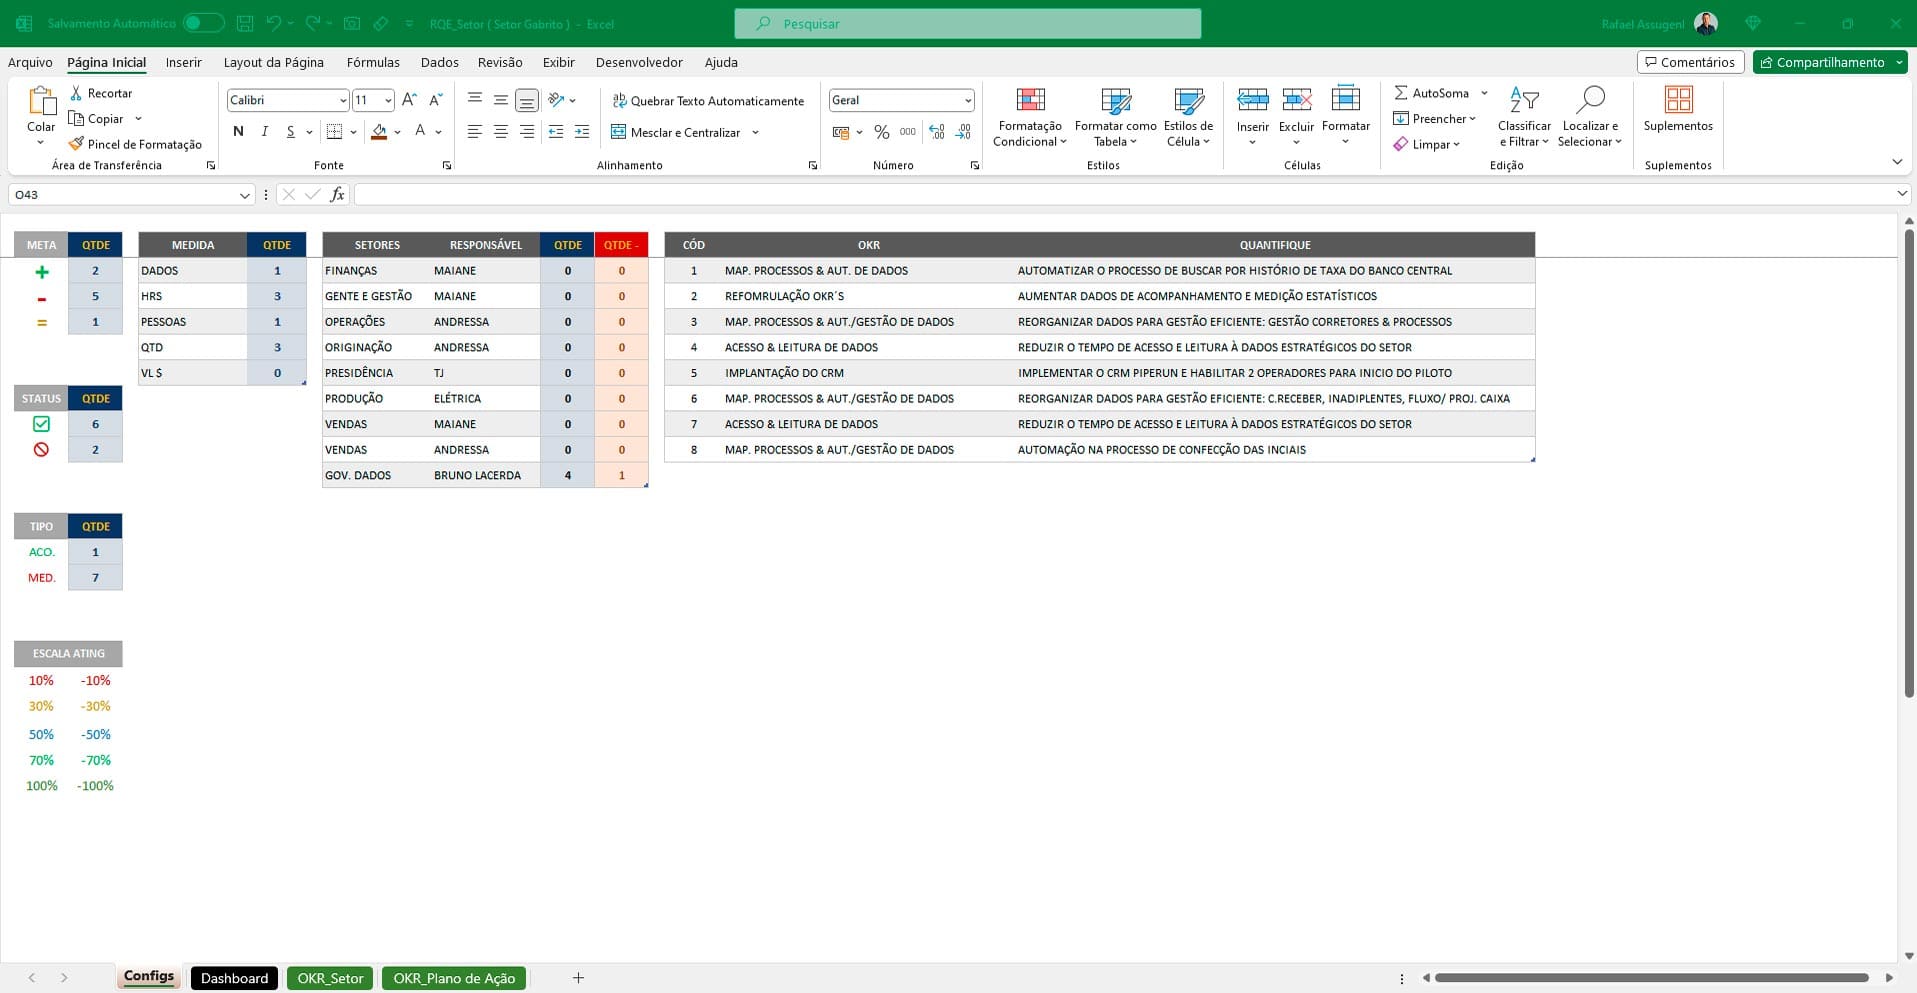
Task: Open Formatação Condicional
Action: click(1030, 117)
